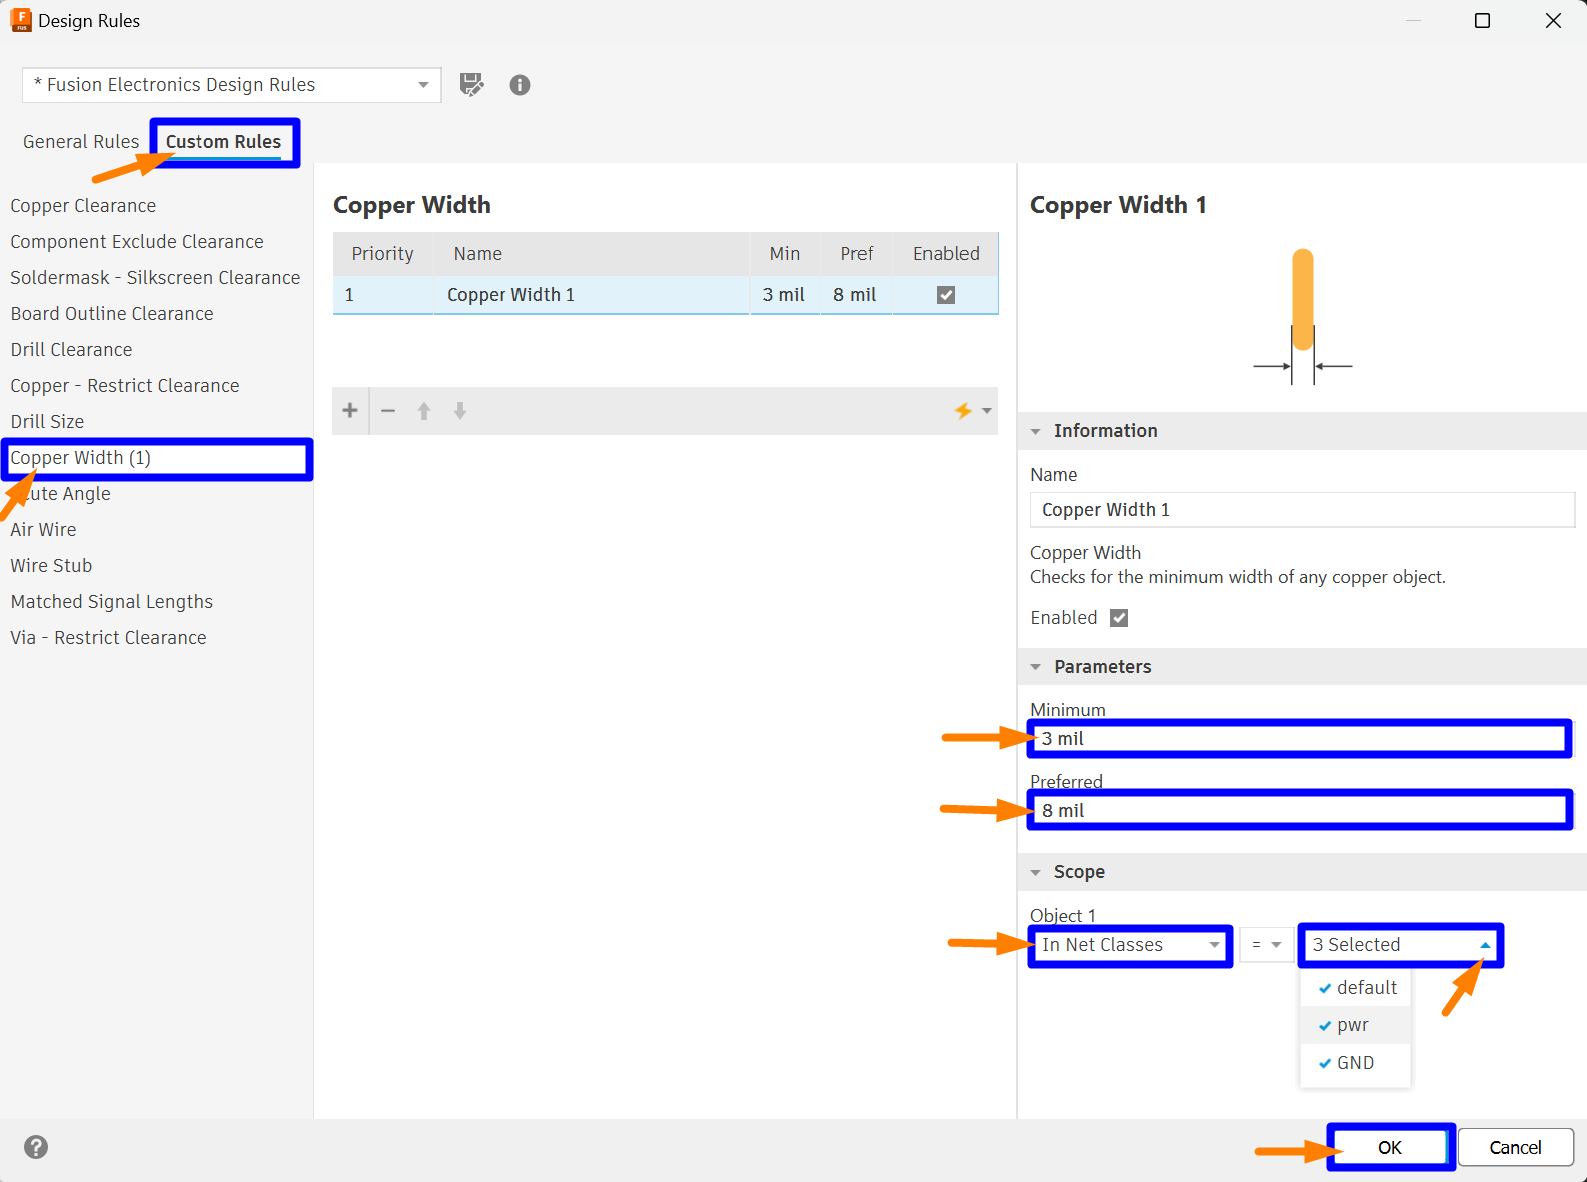
Task: Select Soldermask - Silkscreen Clearance category
Action: 155,278
